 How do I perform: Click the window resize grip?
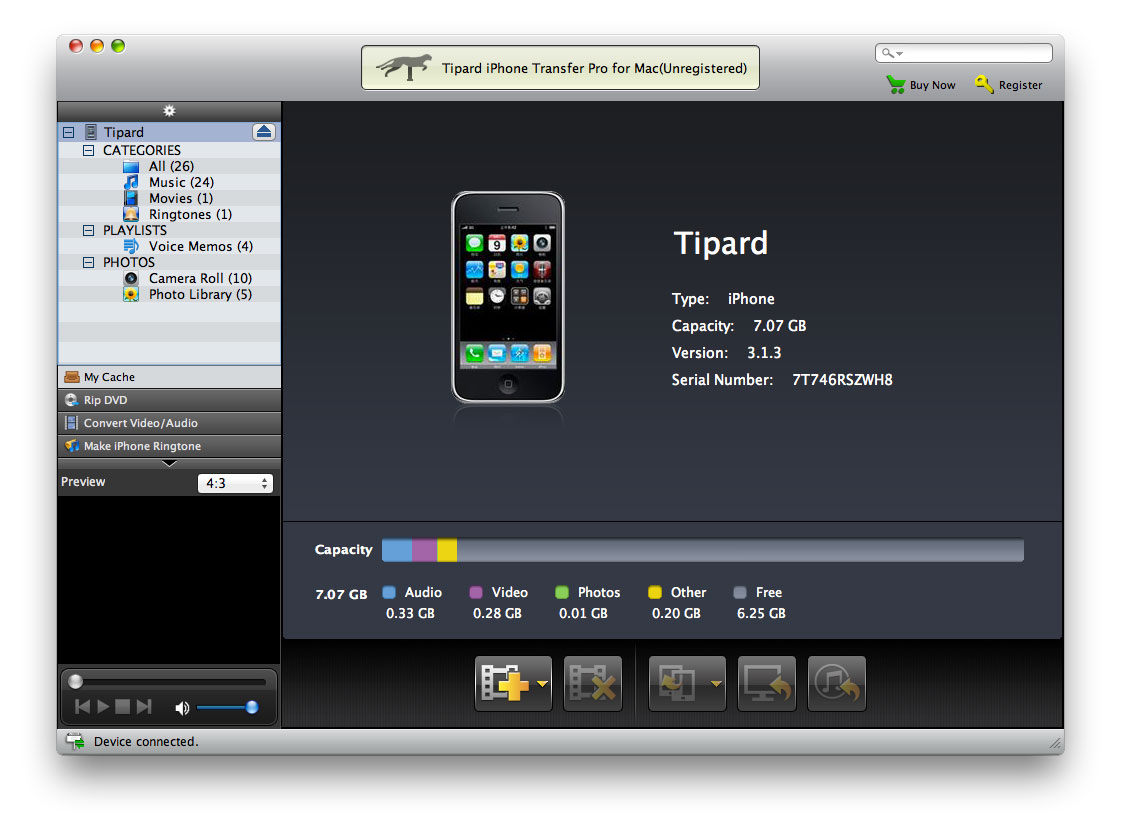click(x=1055, y=745)
